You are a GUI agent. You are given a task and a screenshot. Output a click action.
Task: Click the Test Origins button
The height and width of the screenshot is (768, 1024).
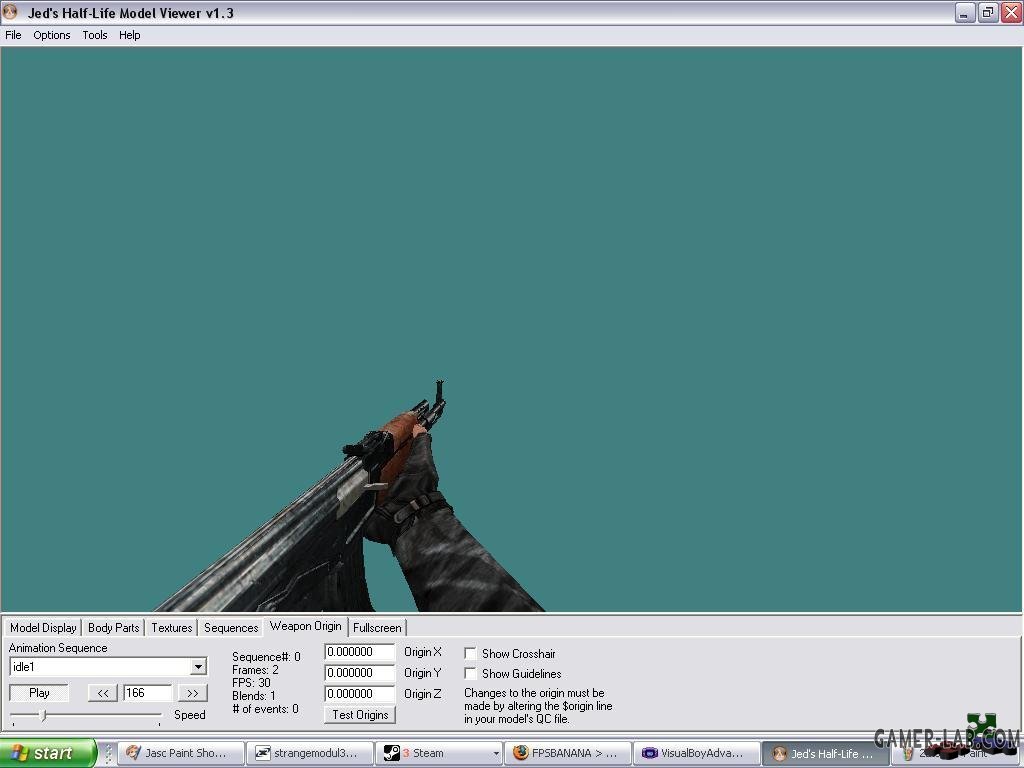click(x=360, y=715)
